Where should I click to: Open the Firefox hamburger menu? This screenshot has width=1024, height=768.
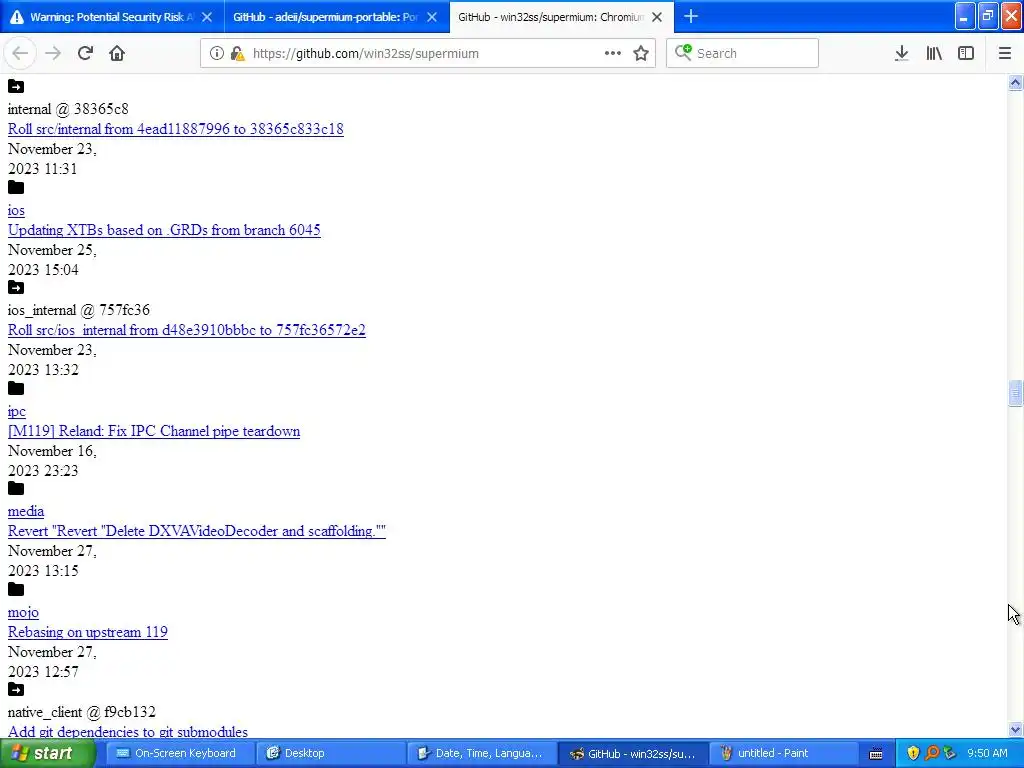tap(1005, 54)
